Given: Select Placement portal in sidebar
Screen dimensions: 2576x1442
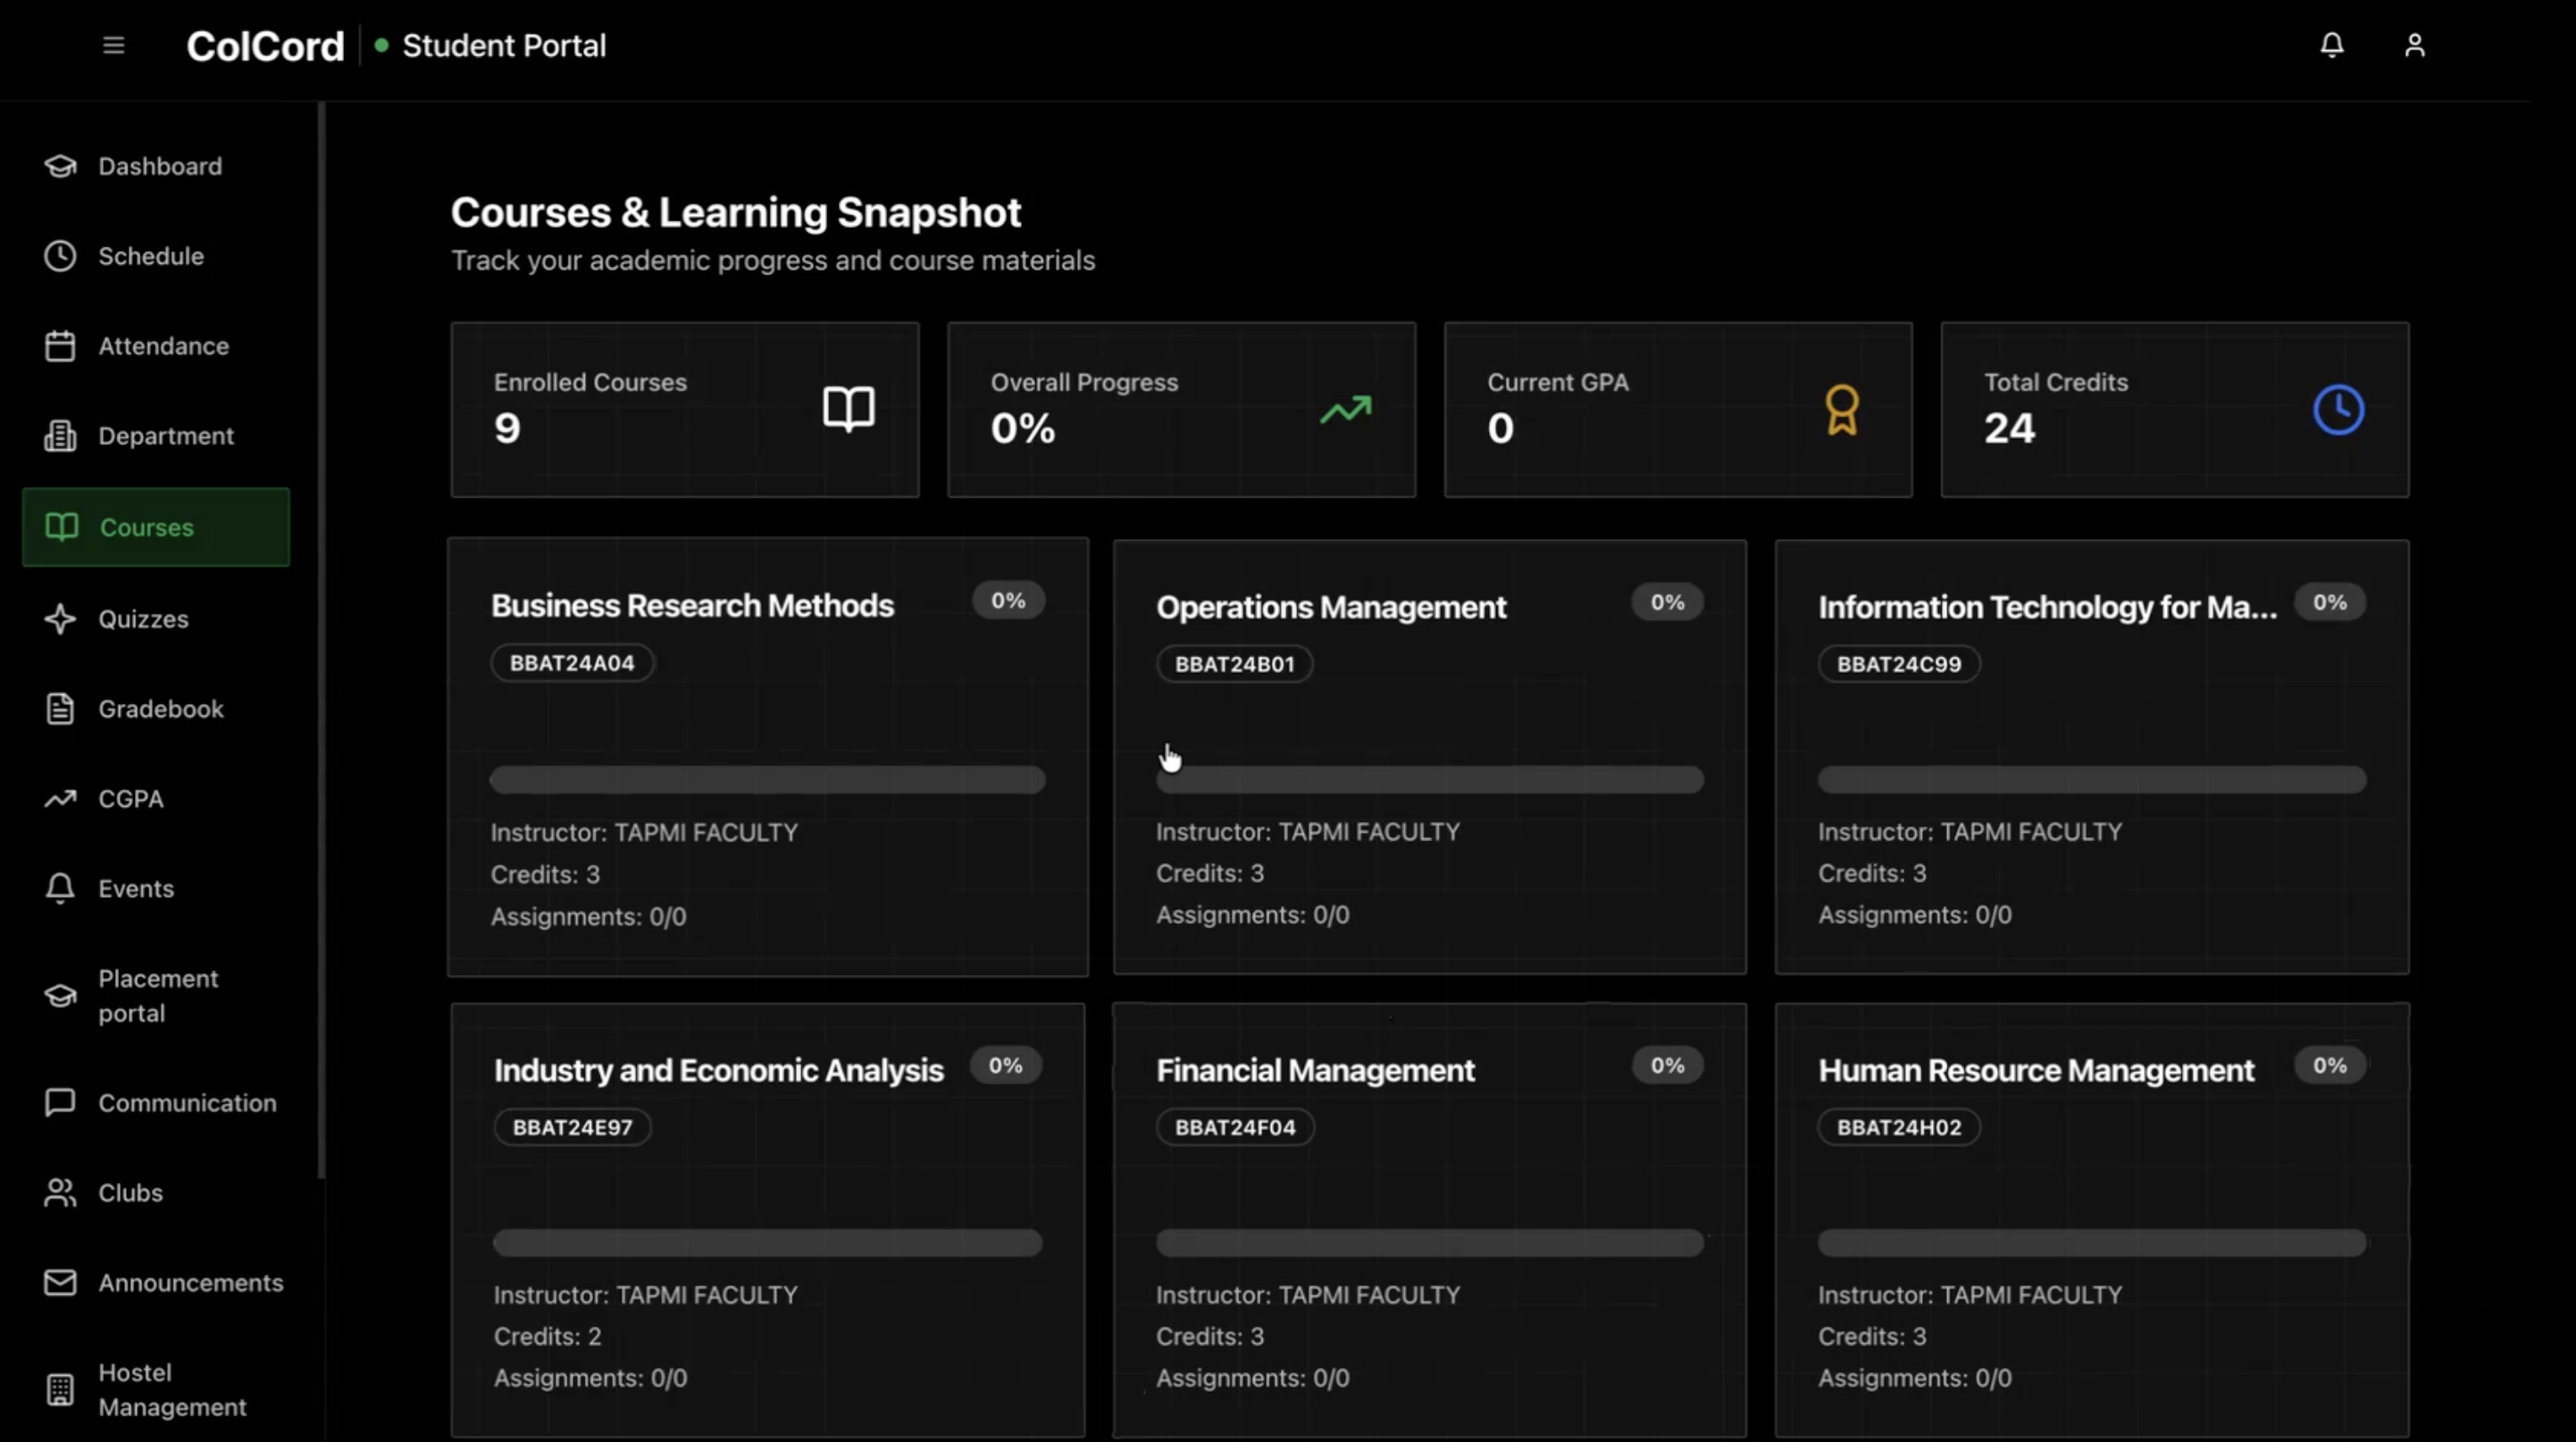Looking at the screenshot, I should point(157,995).
